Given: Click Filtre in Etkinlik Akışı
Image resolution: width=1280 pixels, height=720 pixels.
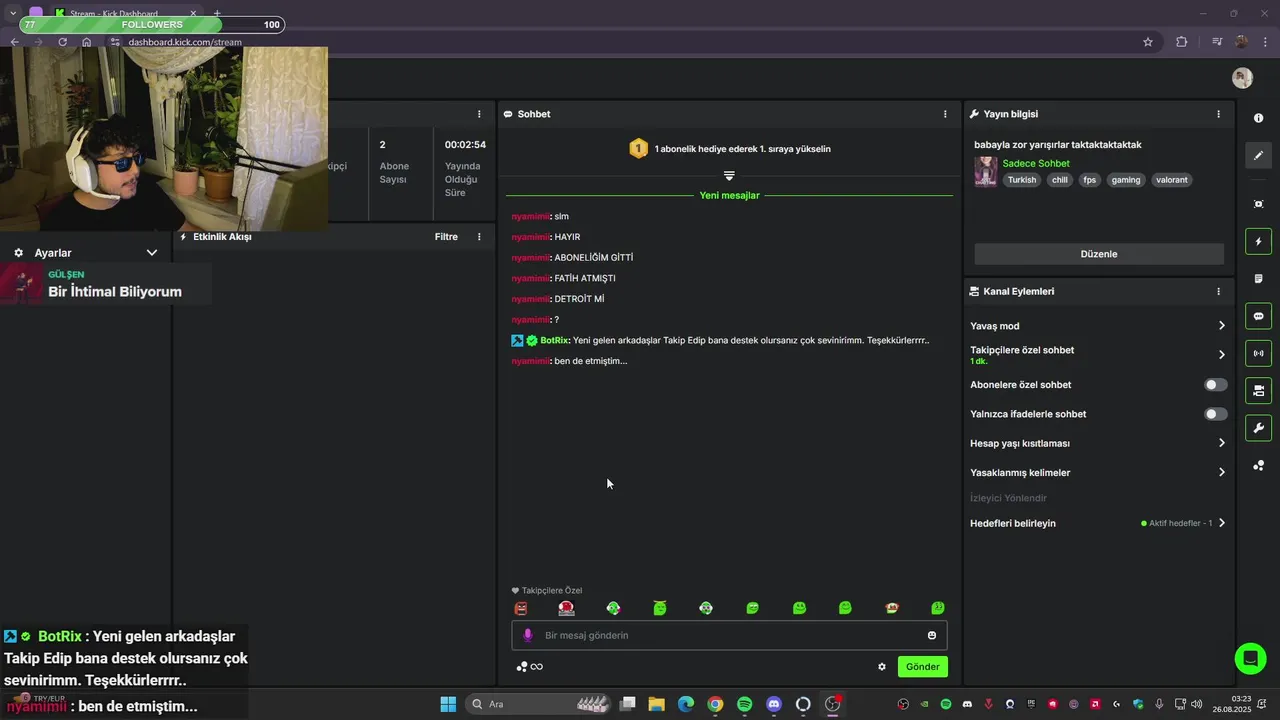Looking at the screenshot, I should coord(446,237).
